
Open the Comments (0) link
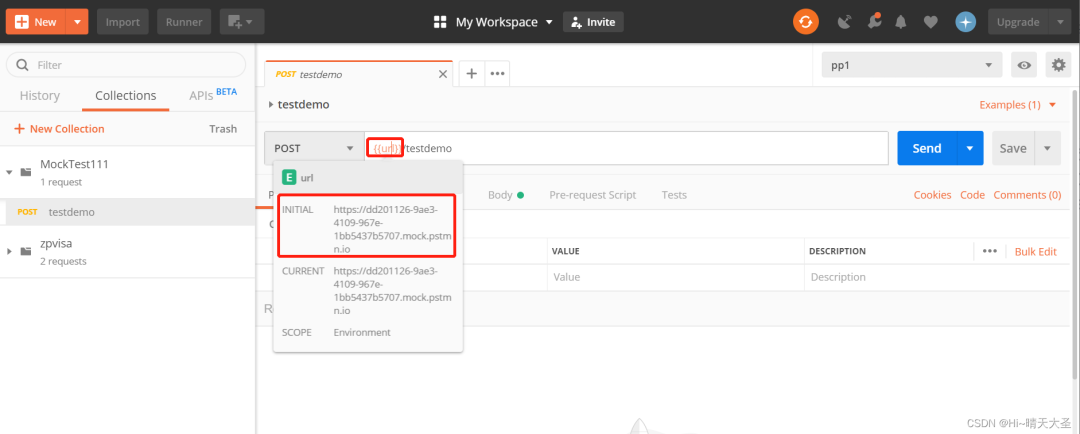pyautogui.click(x=1027, y=195)
